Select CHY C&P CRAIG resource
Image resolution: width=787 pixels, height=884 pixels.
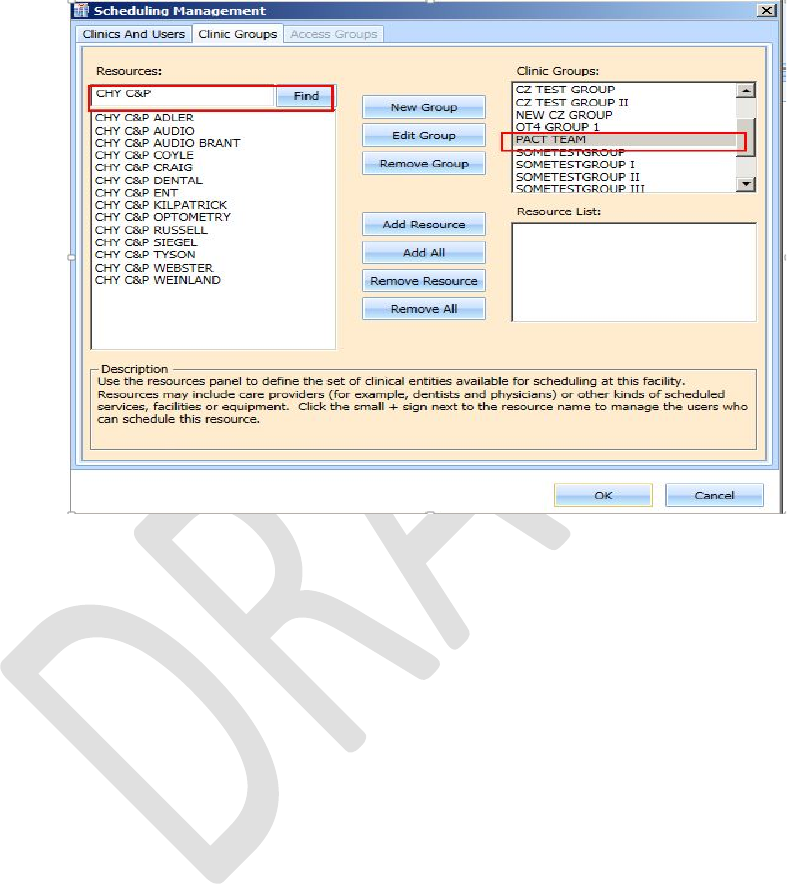pos(144,167)
